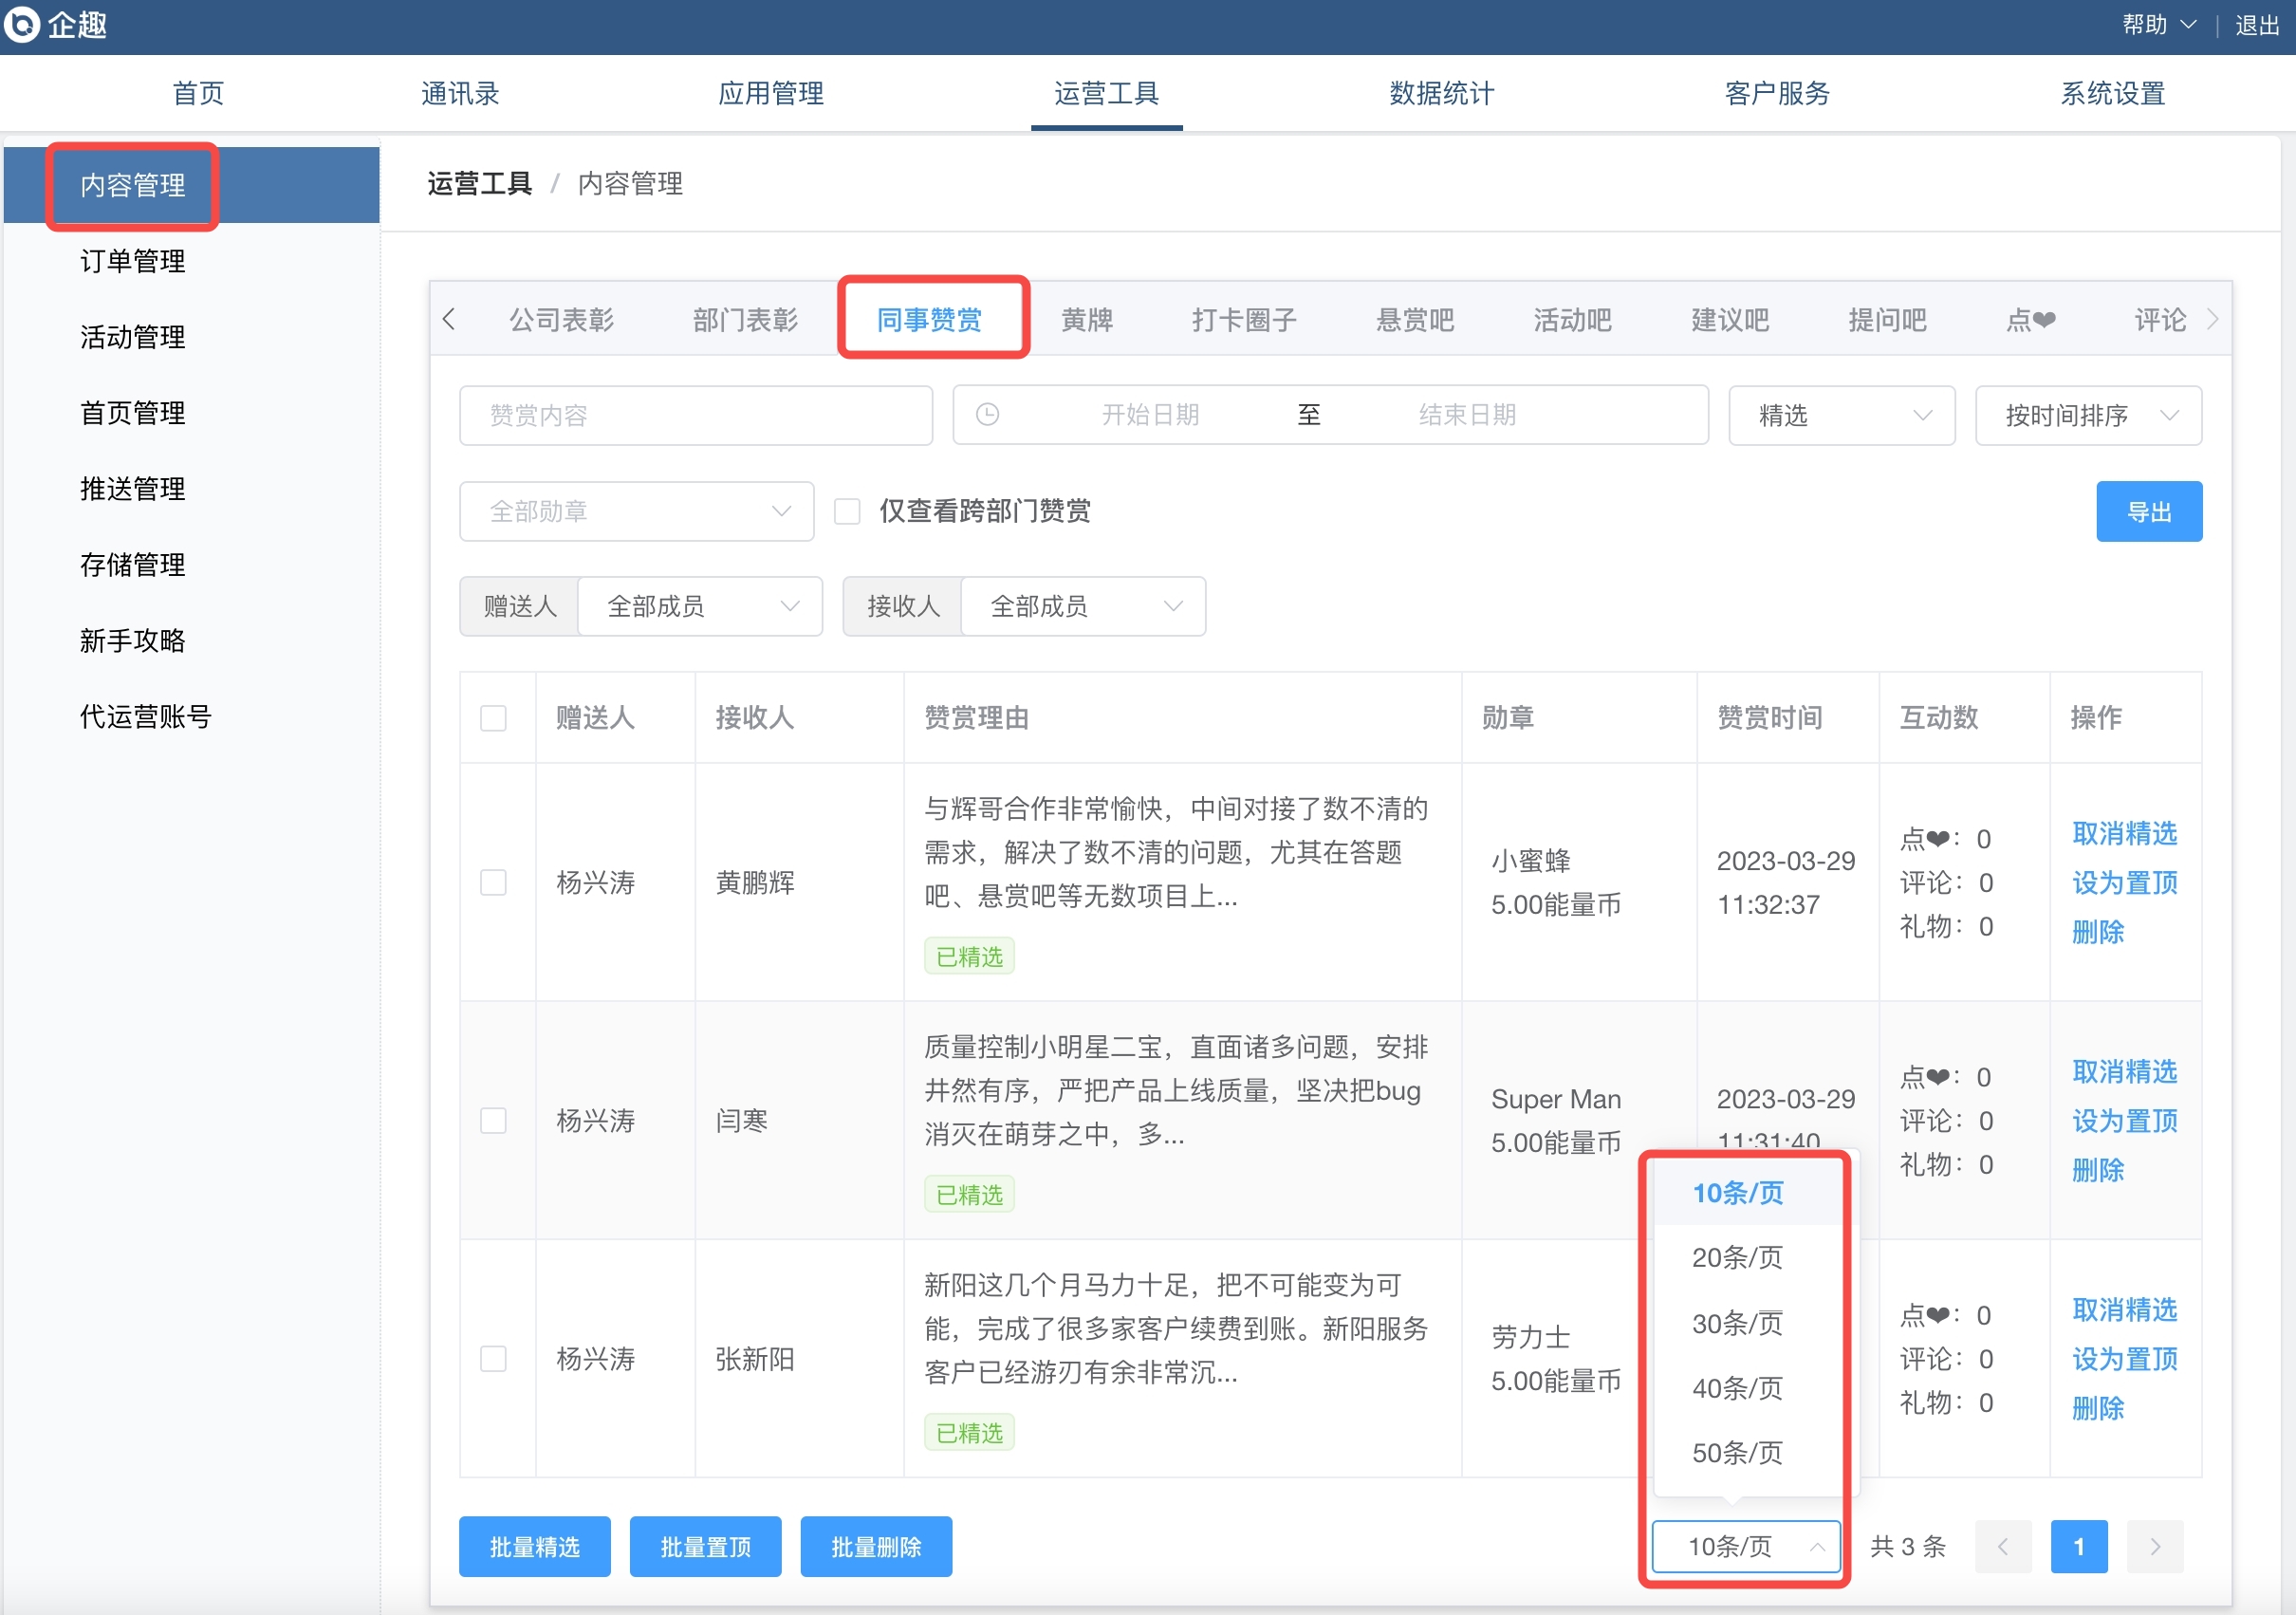Open the 点❤ heart tab
Screen dimensions: 2296x1615
click(2030, 320)
